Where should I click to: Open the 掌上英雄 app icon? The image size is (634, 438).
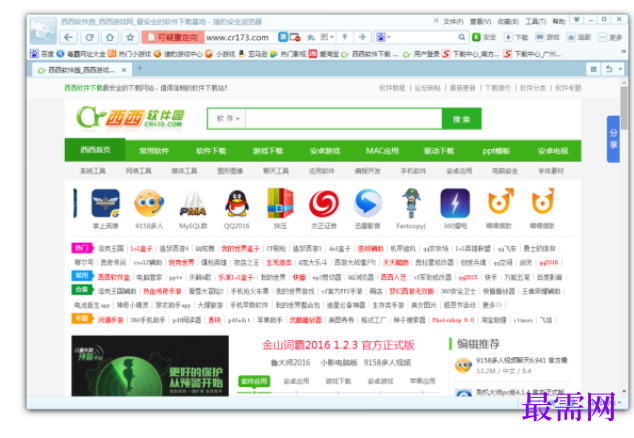coord(105,203)
